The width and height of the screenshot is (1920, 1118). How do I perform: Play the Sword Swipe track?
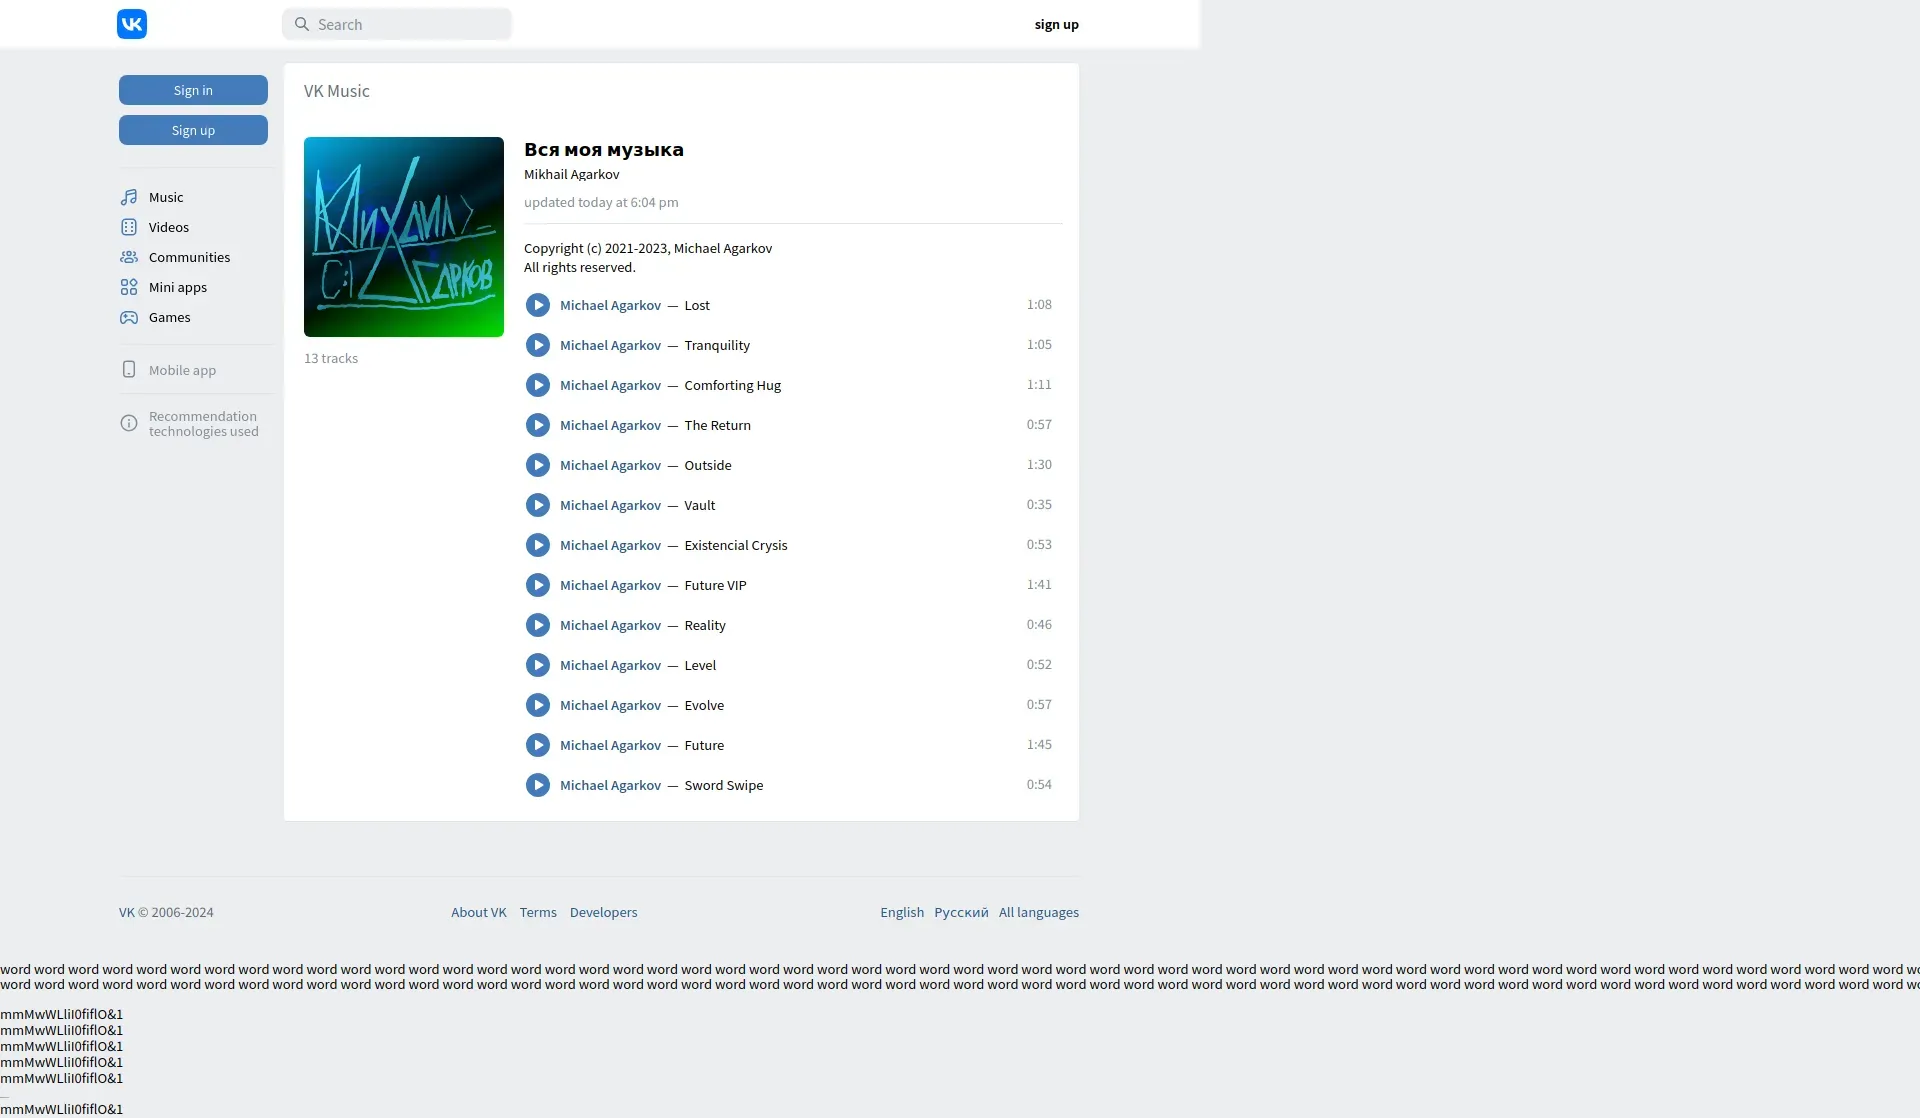click(x=538, y=785)
